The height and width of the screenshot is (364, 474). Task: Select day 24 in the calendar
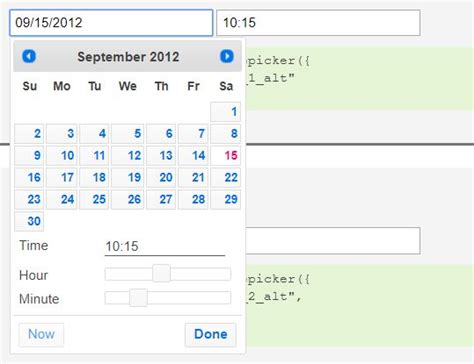click(62, 199)
